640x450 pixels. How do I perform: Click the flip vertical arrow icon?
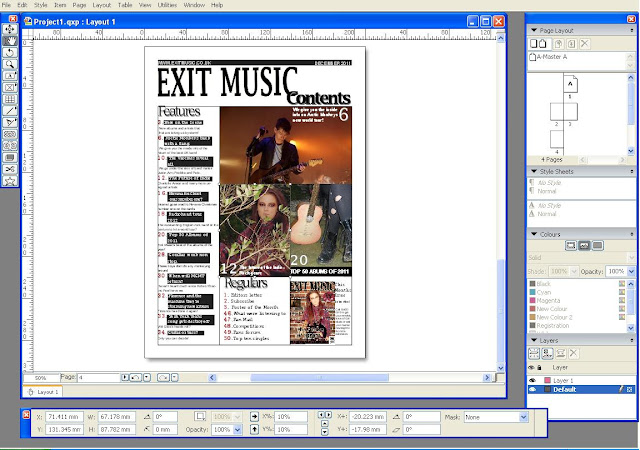tap(254, 429)
